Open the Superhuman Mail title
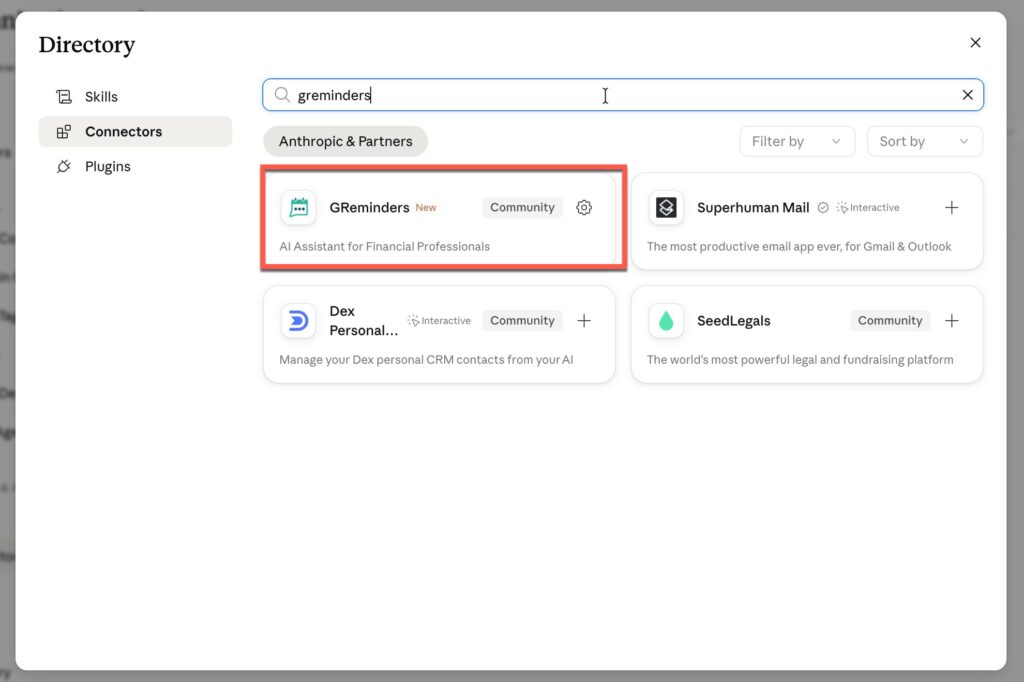The height and width of the screenshot is (682, 1024). click(753, 208)
